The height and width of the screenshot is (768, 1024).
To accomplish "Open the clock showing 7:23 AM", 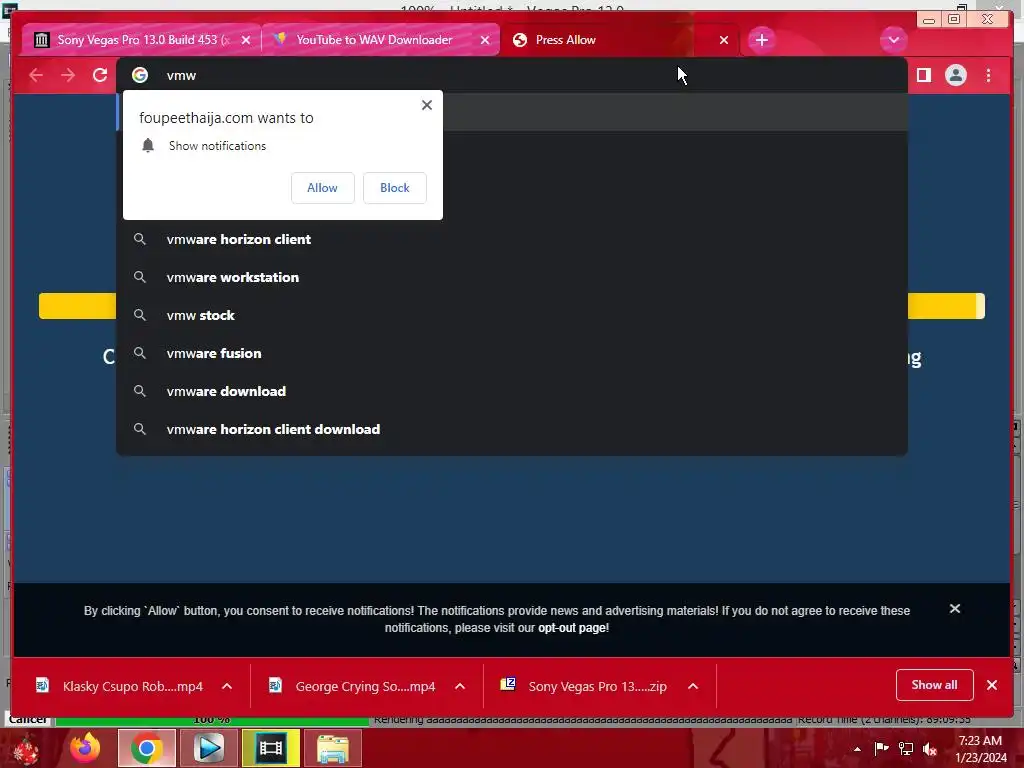I will 981,749.
